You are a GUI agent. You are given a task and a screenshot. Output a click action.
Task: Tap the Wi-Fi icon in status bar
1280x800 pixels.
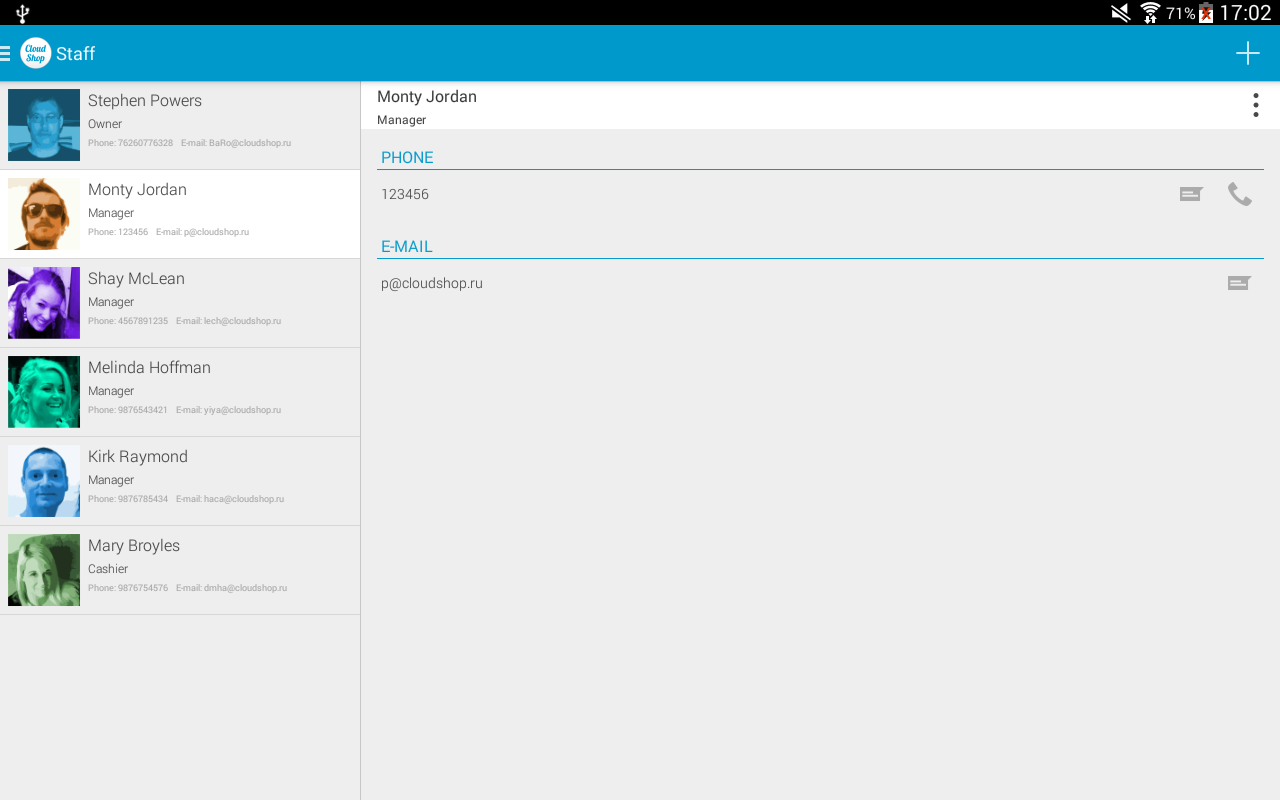point(1150,13)
